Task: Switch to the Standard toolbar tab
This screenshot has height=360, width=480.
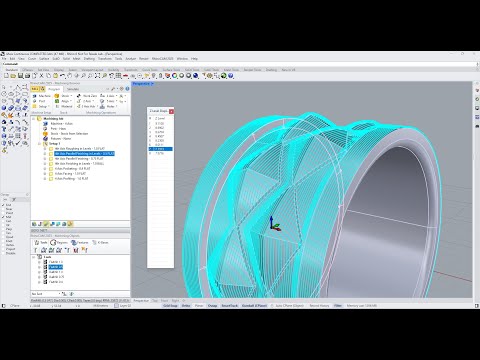Action: click(12, 70)
